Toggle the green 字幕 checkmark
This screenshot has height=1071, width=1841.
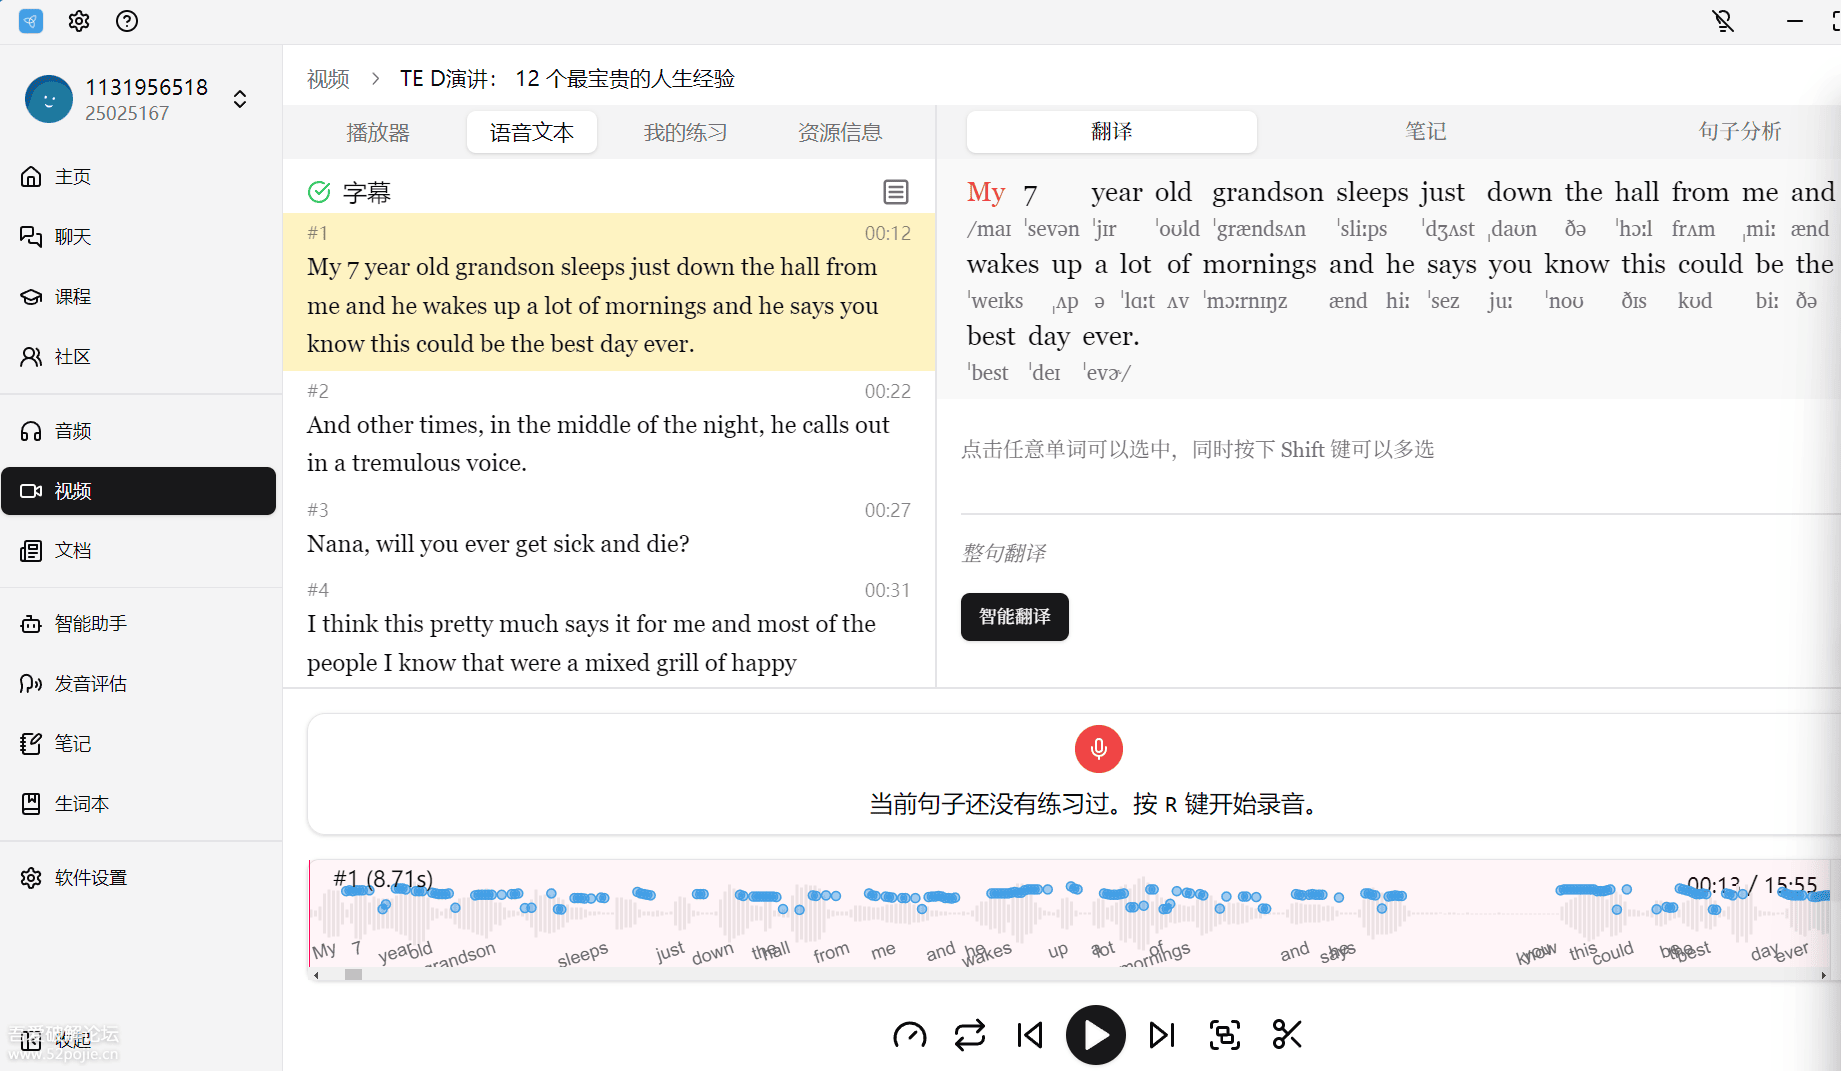[319, 192]
